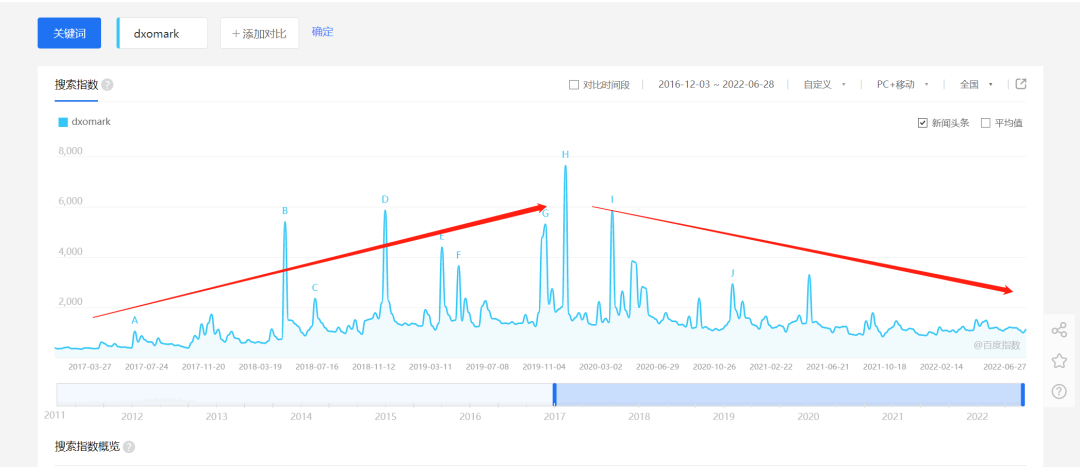Open help tooltip next to 搜索指数

coord(107,85)
